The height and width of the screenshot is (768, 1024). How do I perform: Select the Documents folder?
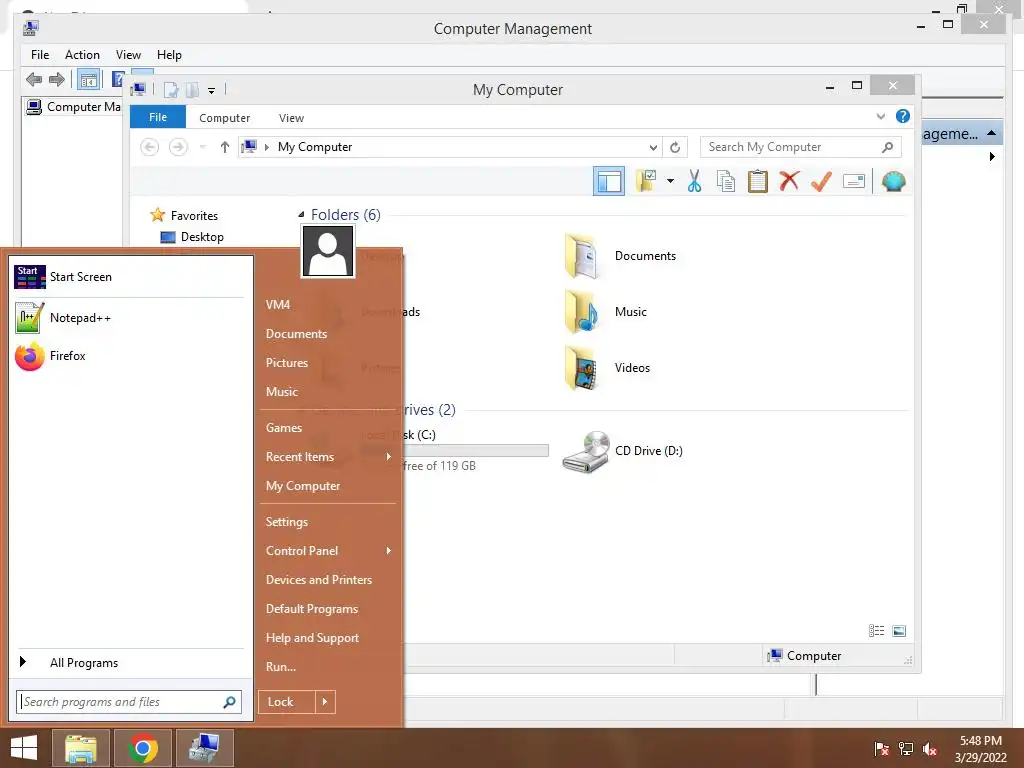620,256
